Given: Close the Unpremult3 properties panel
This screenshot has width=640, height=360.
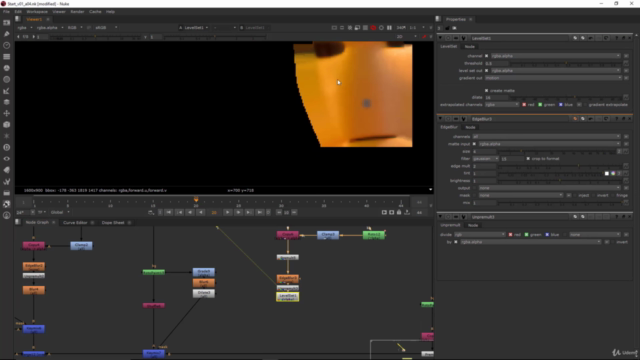Looking at the screenshot, I should pos(630,217).
